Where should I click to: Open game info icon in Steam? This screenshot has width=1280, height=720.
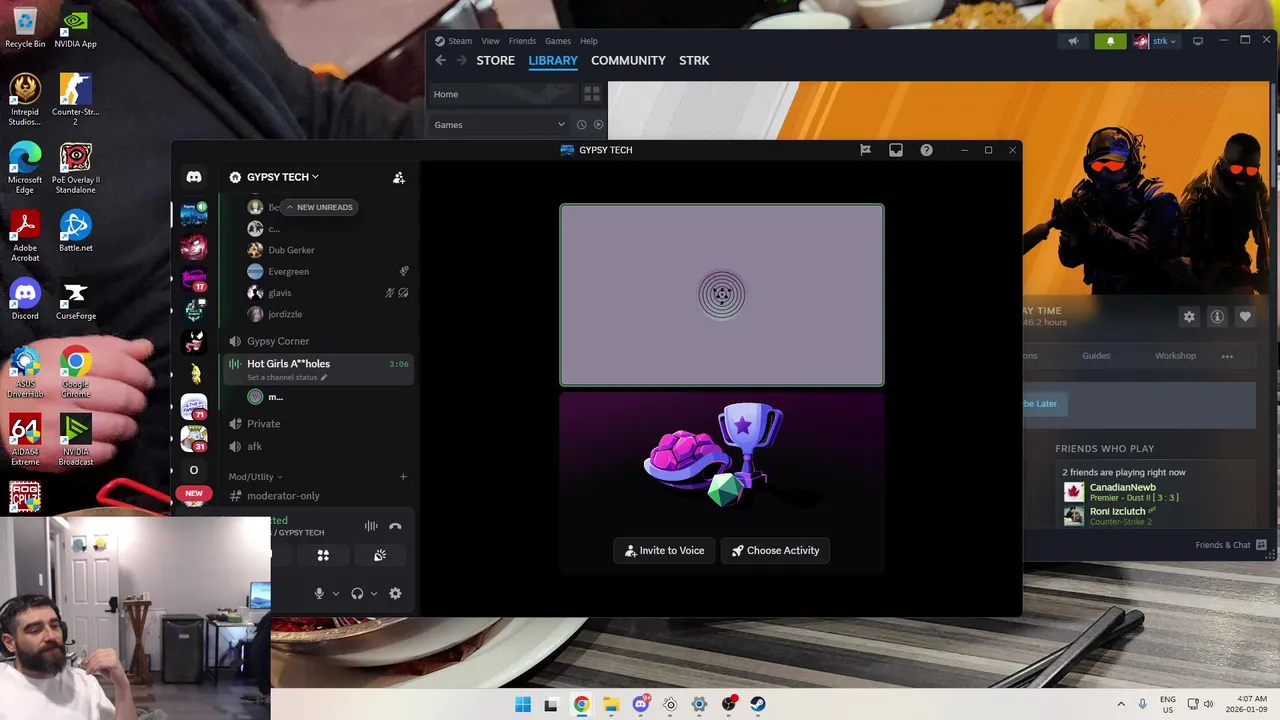[1217, 317]
